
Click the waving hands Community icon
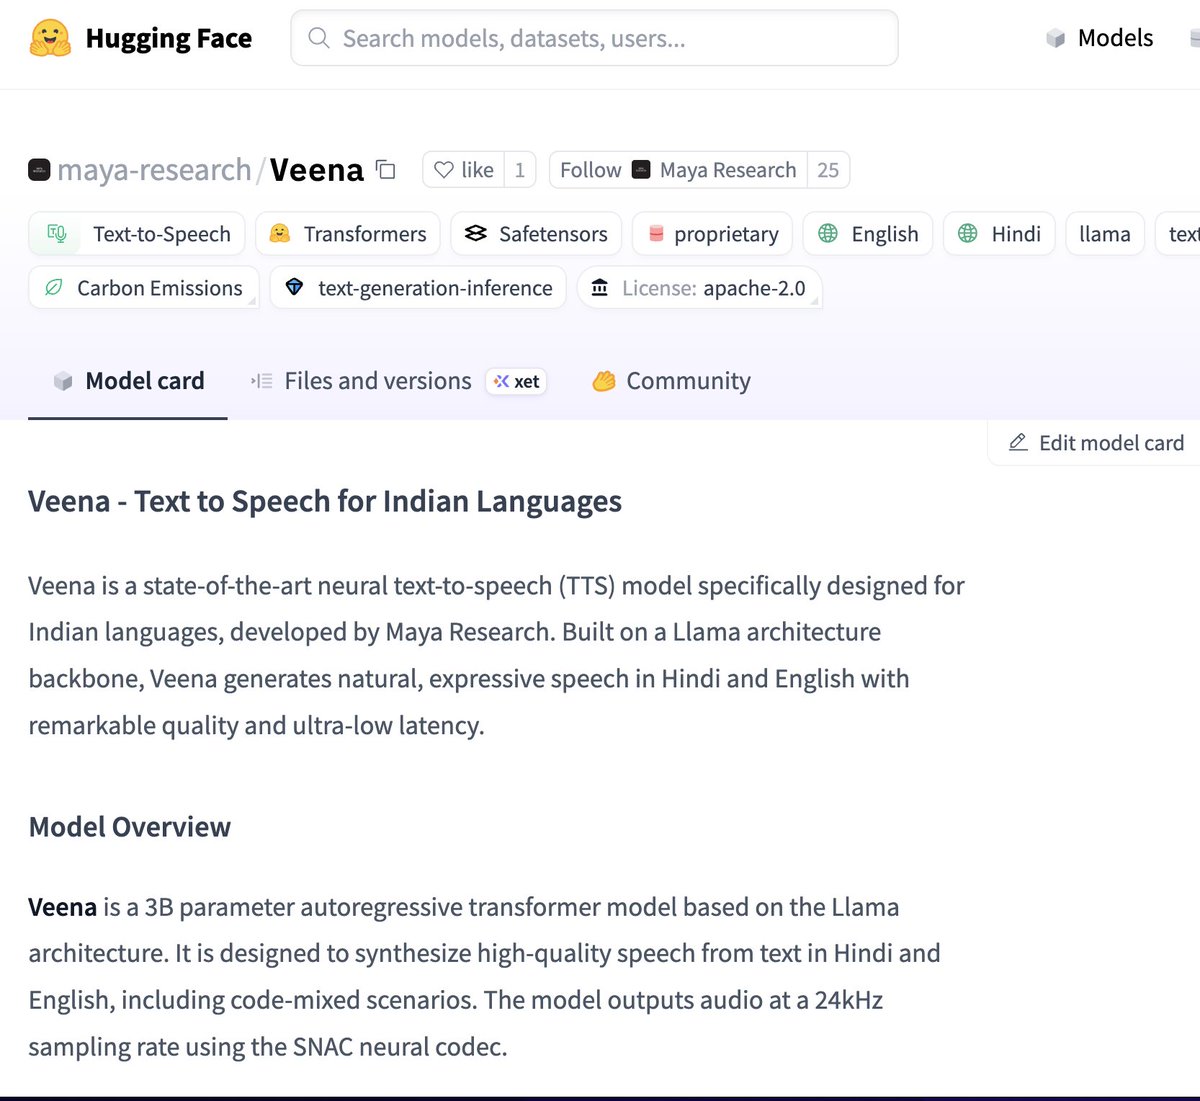click(x=603, y=381)
